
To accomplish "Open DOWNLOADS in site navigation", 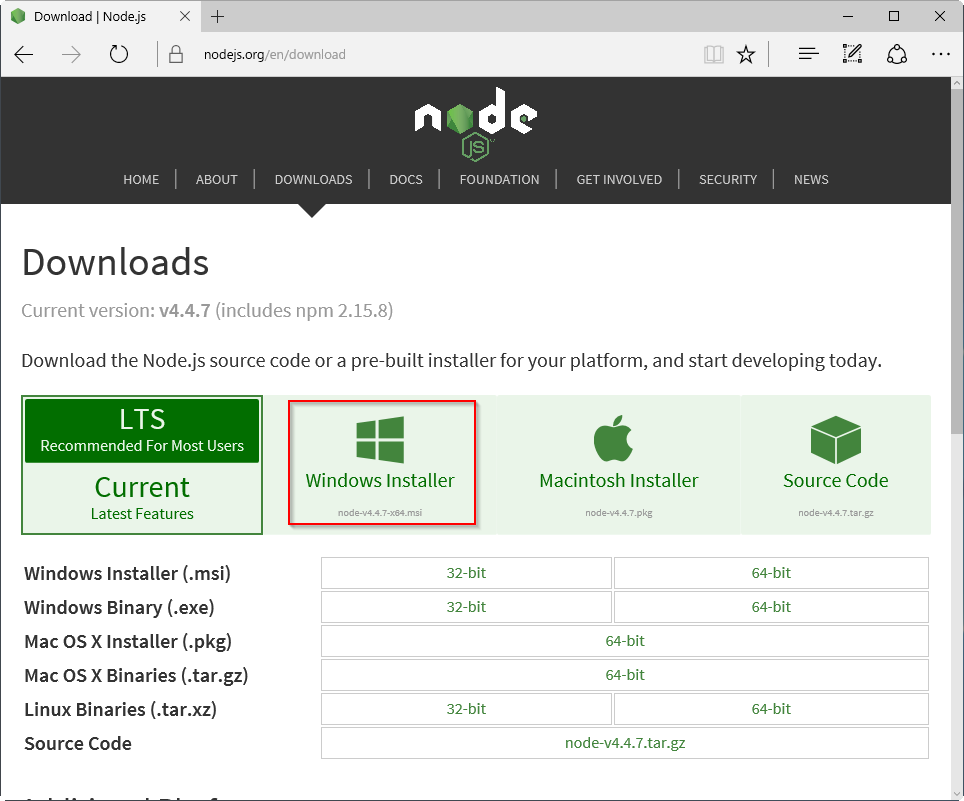I will click(x=314, y=180).
